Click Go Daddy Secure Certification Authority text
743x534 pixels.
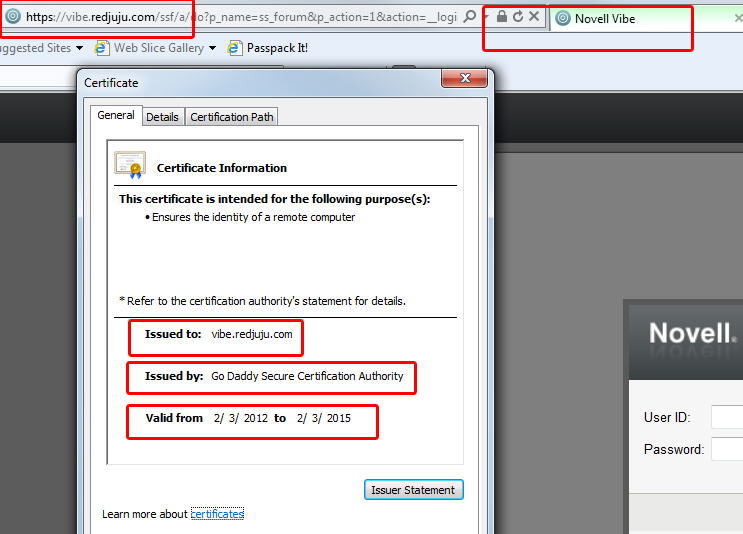(x=307, y=376)
